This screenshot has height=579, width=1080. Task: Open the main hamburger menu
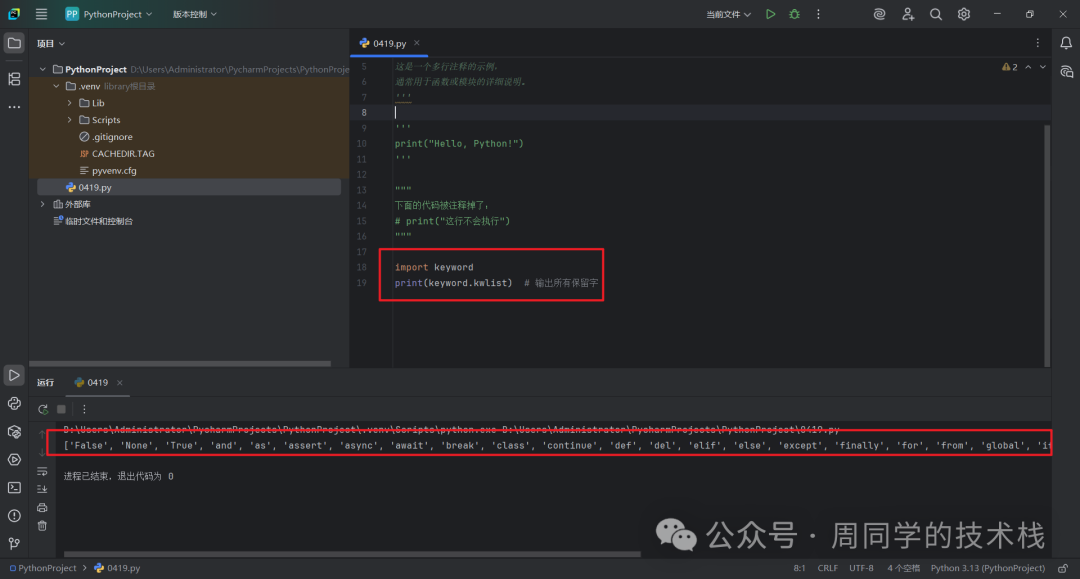point(41,14)
